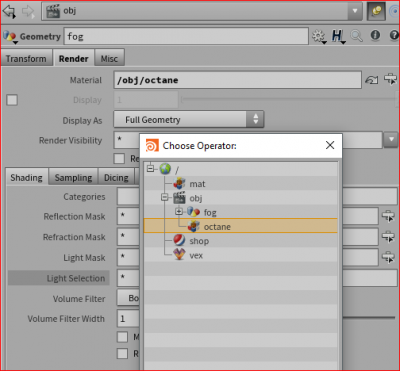The image size is (400, 371).
Task: Open the Material operator chooser icon
Action: [x=390, y=80]
